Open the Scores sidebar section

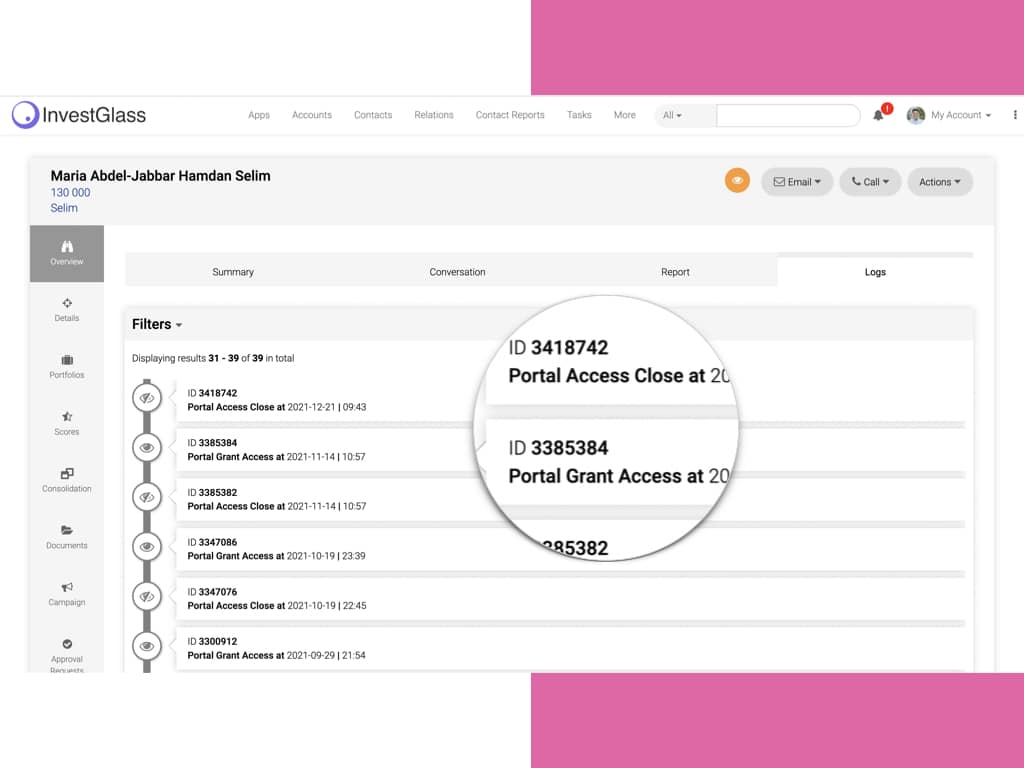coord(67,424)
